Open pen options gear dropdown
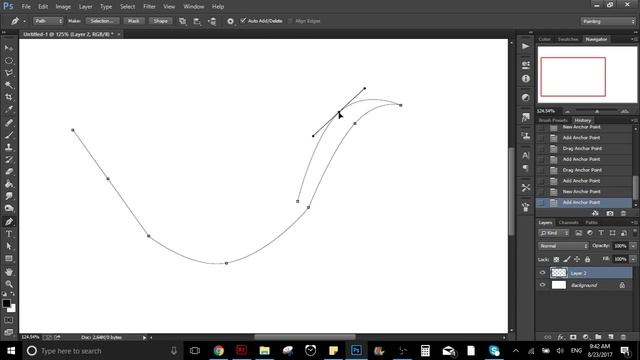 231,21
